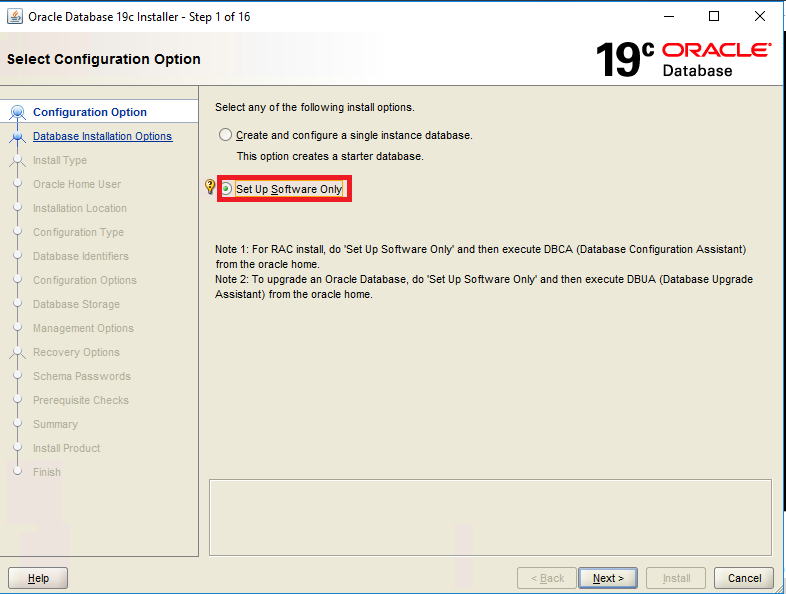Open the Help button
Viewport: 786px width, 594px height.
coord(38,578)
